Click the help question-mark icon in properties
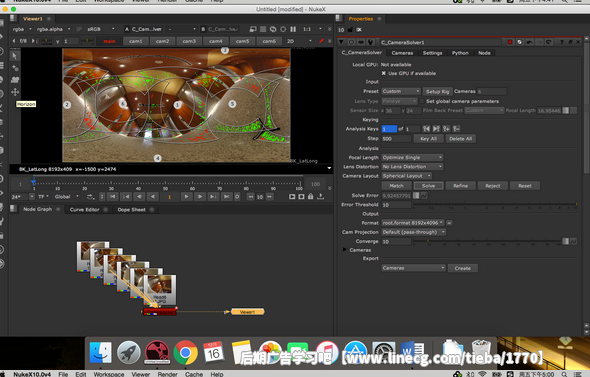The image size is (590, 377). [x=562, y=42]
